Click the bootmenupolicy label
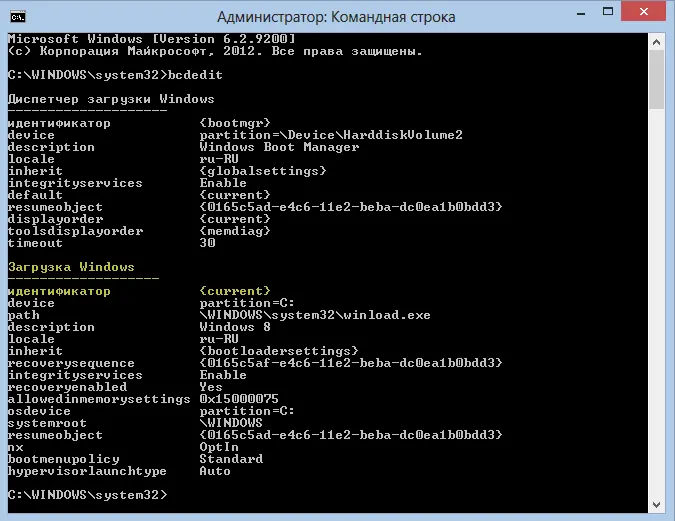This screenshot has height=521, width=675. click(x=63, y=459)
